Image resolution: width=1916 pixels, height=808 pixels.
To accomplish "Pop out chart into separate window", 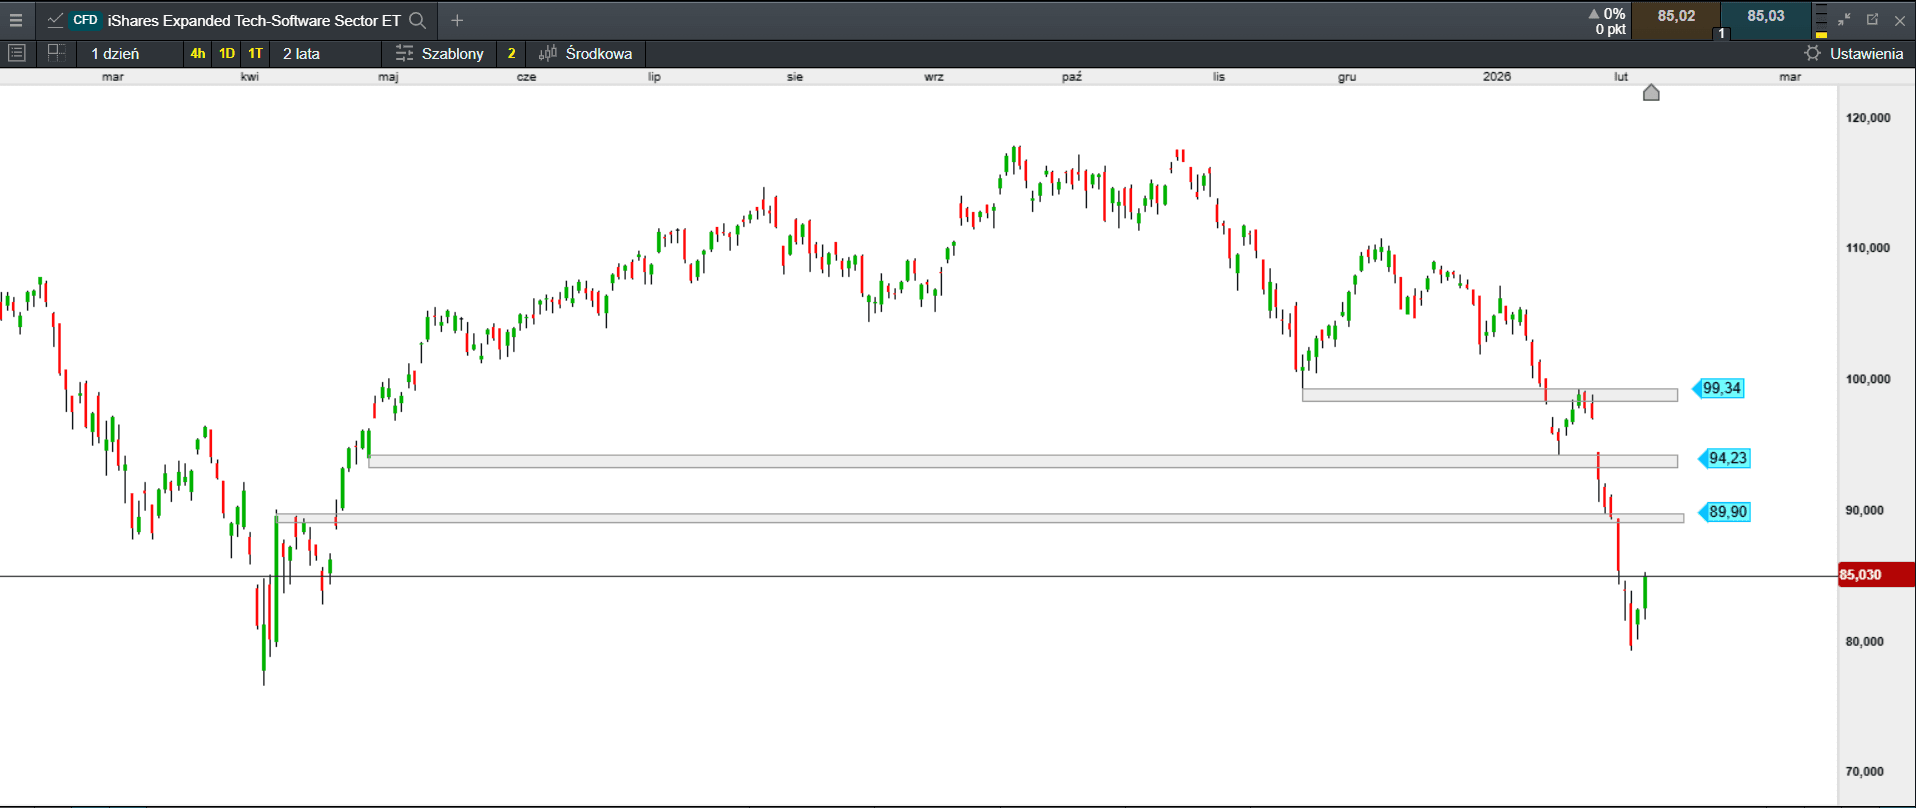I will coord(1872,20).
